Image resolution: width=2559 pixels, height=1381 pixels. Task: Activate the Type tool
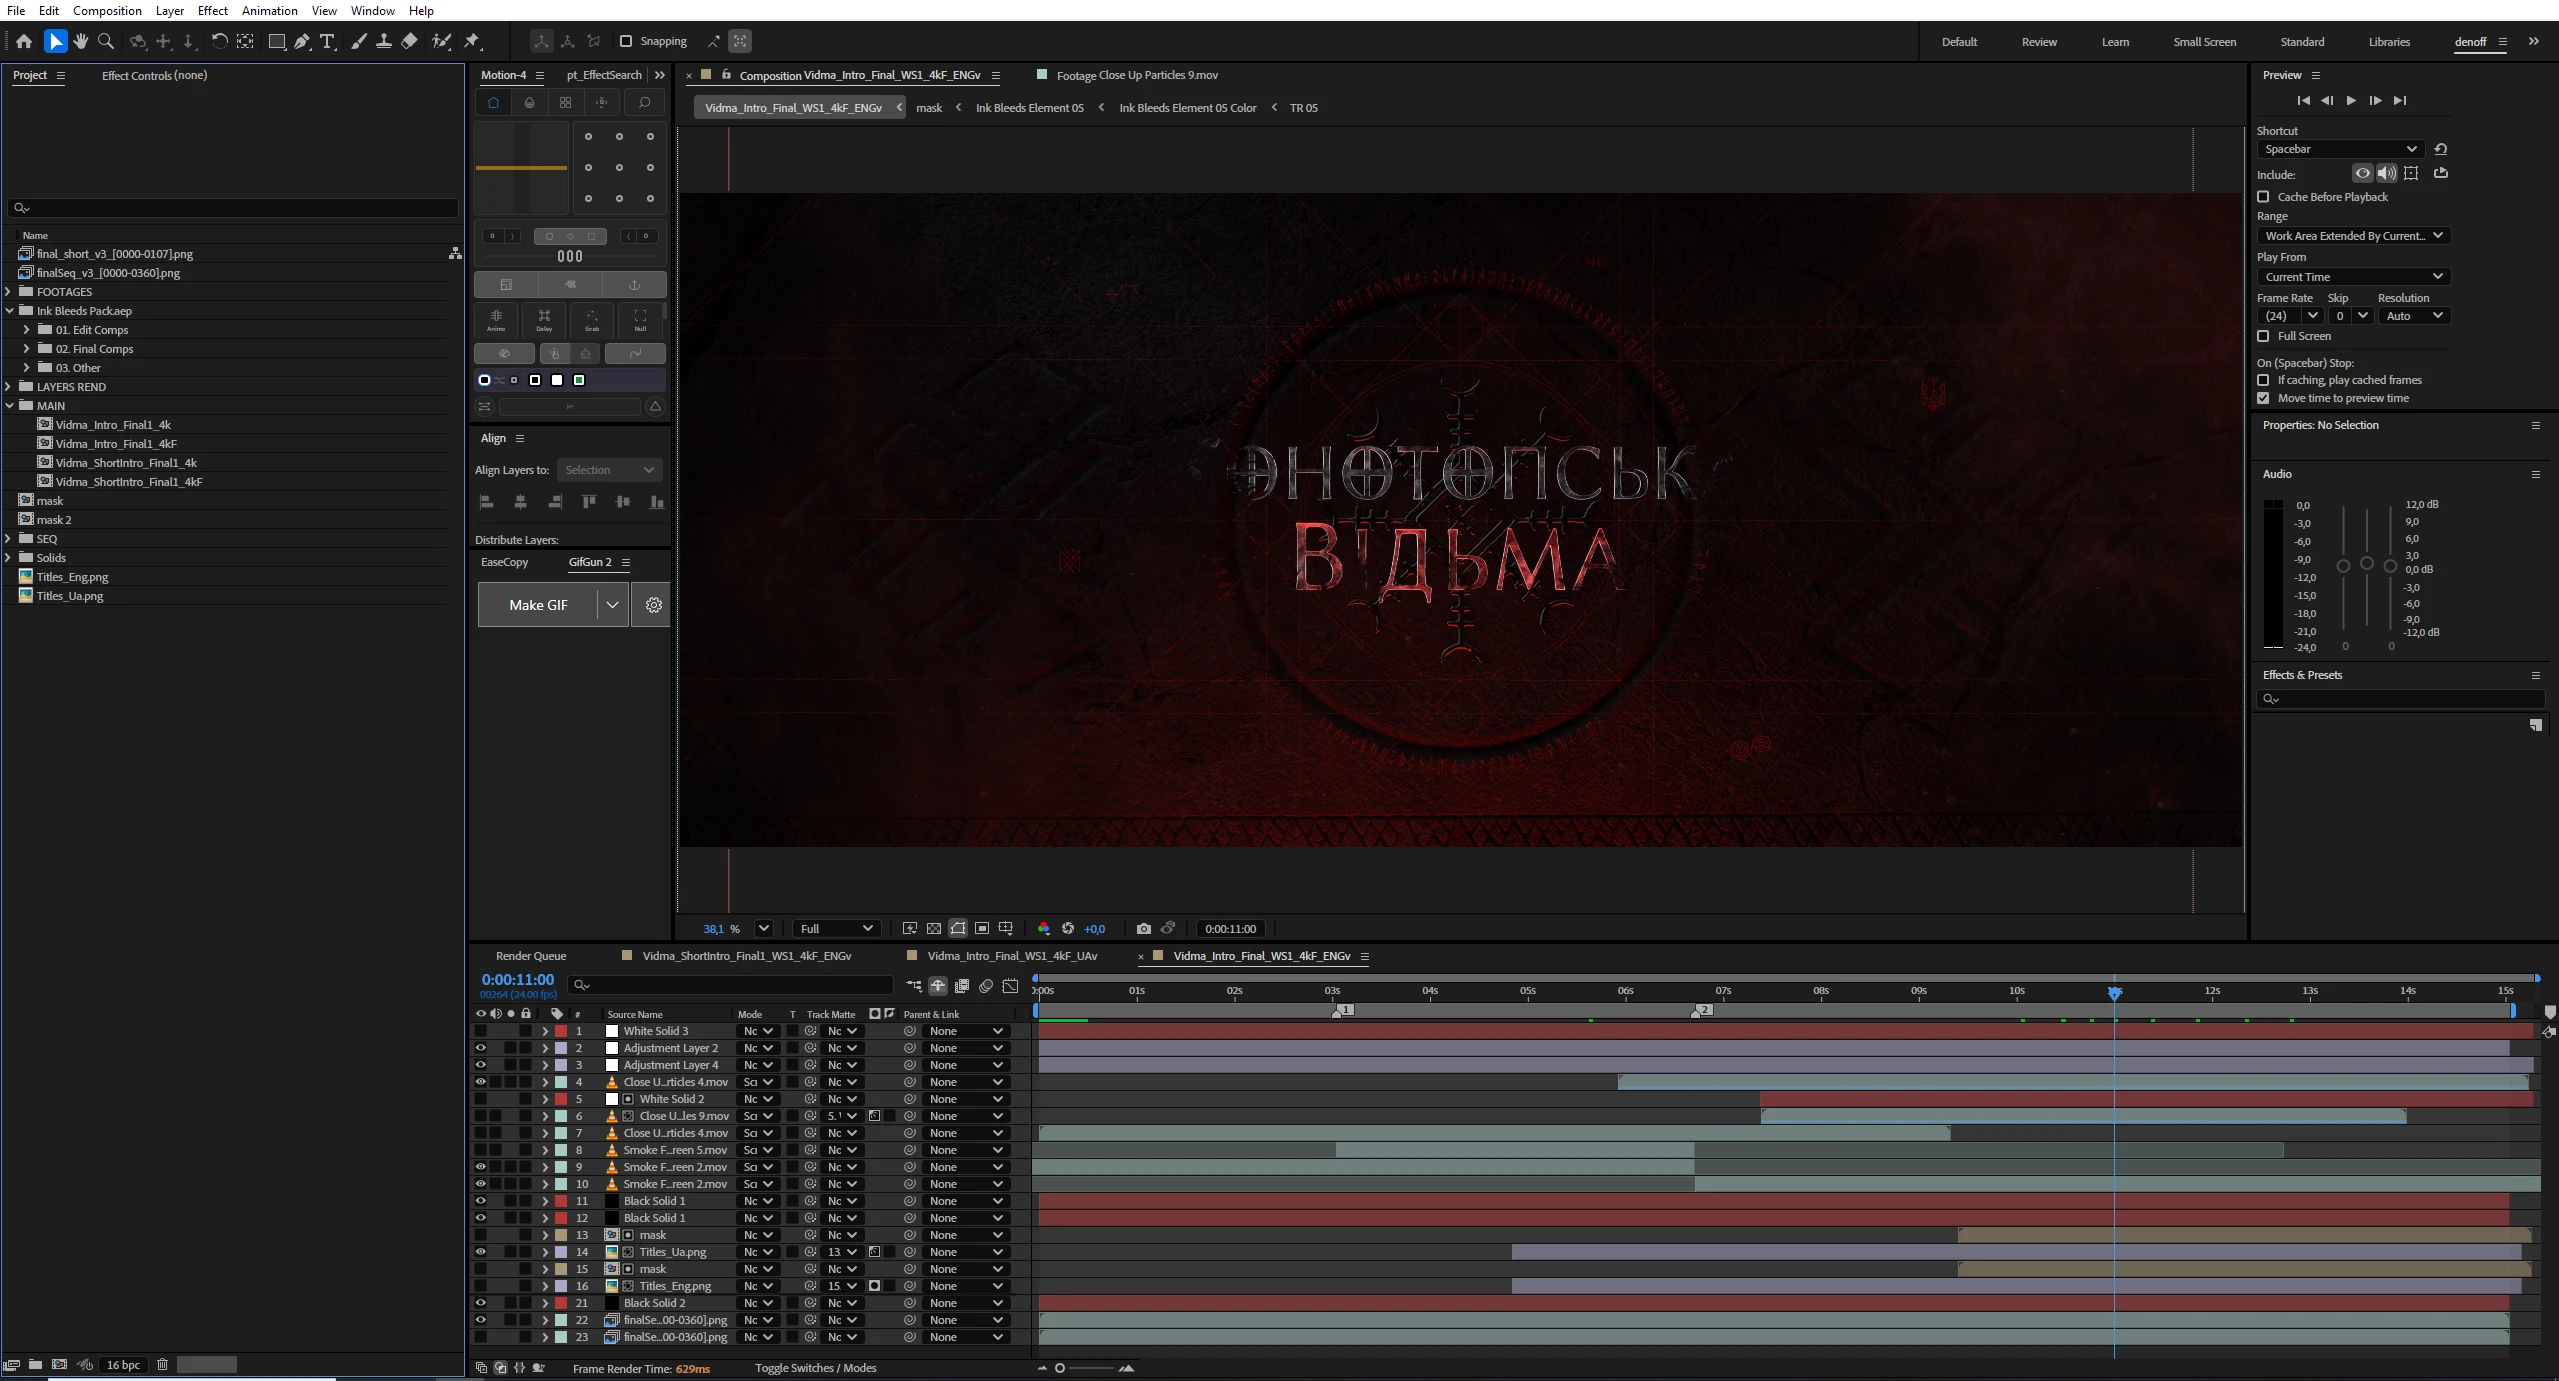(x=327, y=41)
